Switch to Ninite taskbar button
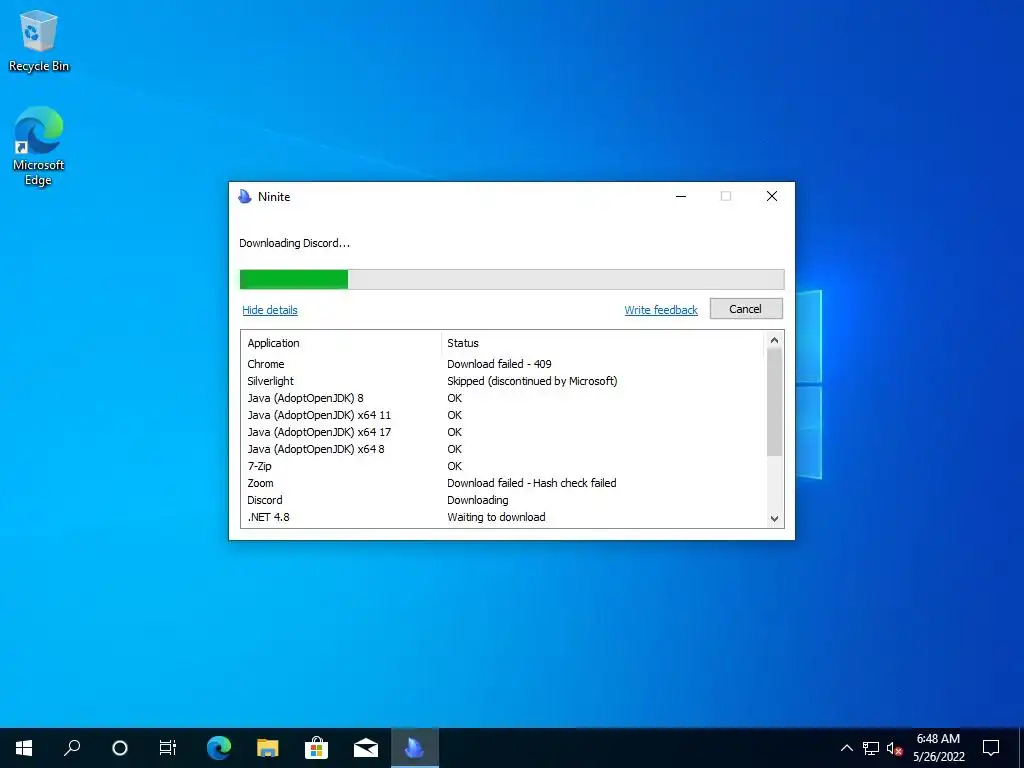Image resolution: width=1024 pixels, height=768 pixels. coord(415,748)
